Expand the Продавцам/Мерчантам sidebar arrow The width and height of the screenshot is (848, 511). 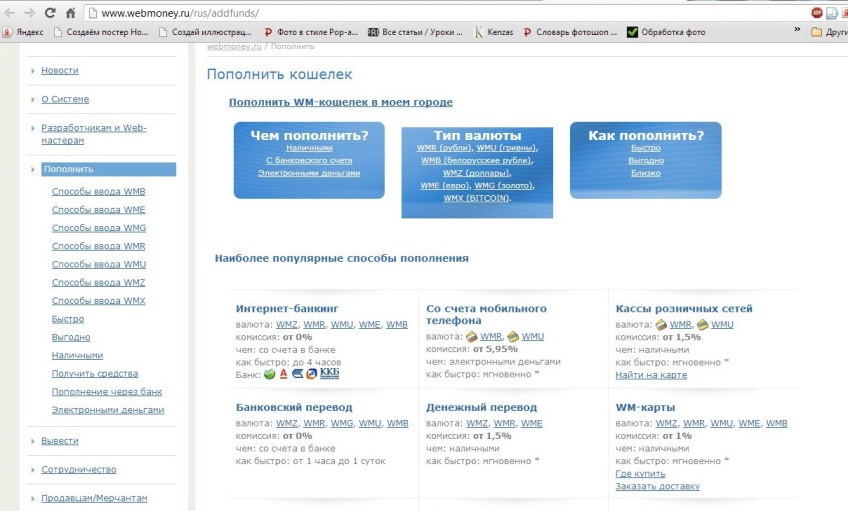[x=33, y=499]
